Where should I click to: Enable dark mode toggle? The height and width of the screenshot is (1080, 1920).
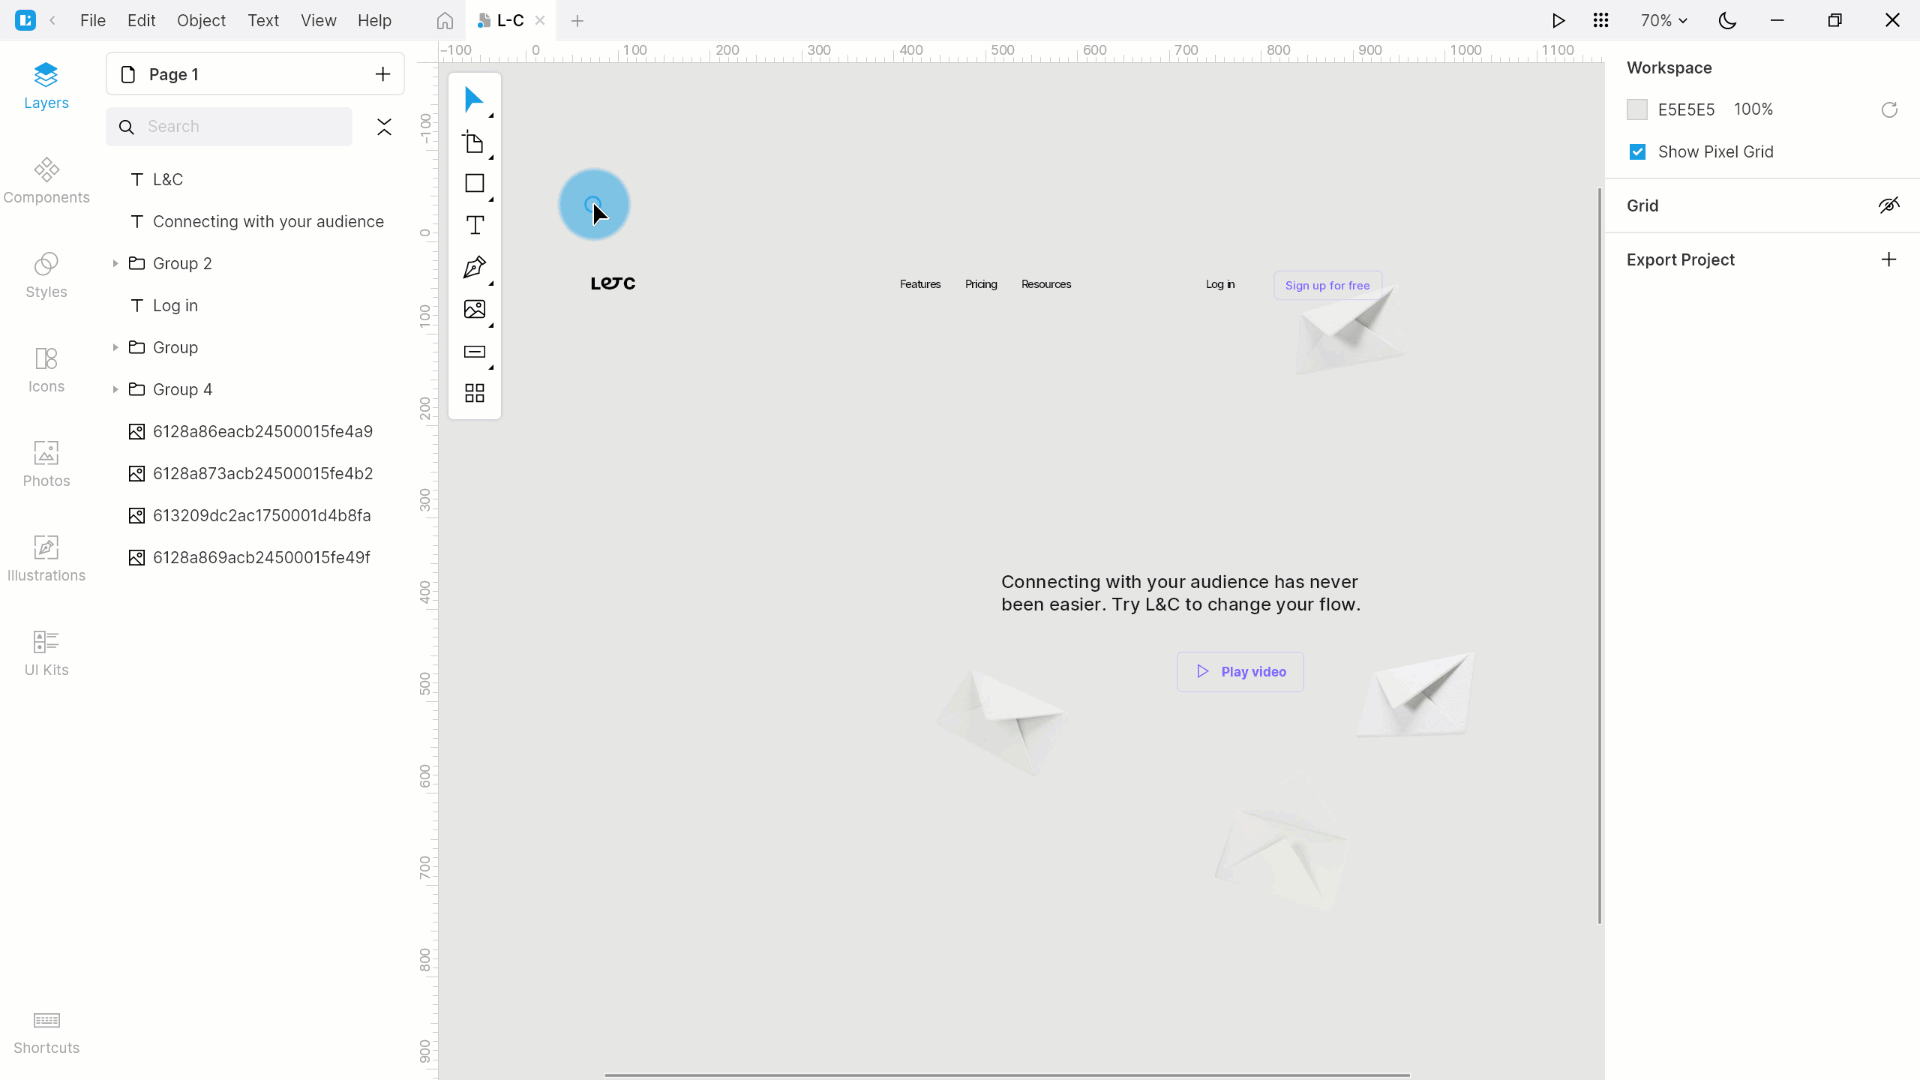[x=1727, y=20]
